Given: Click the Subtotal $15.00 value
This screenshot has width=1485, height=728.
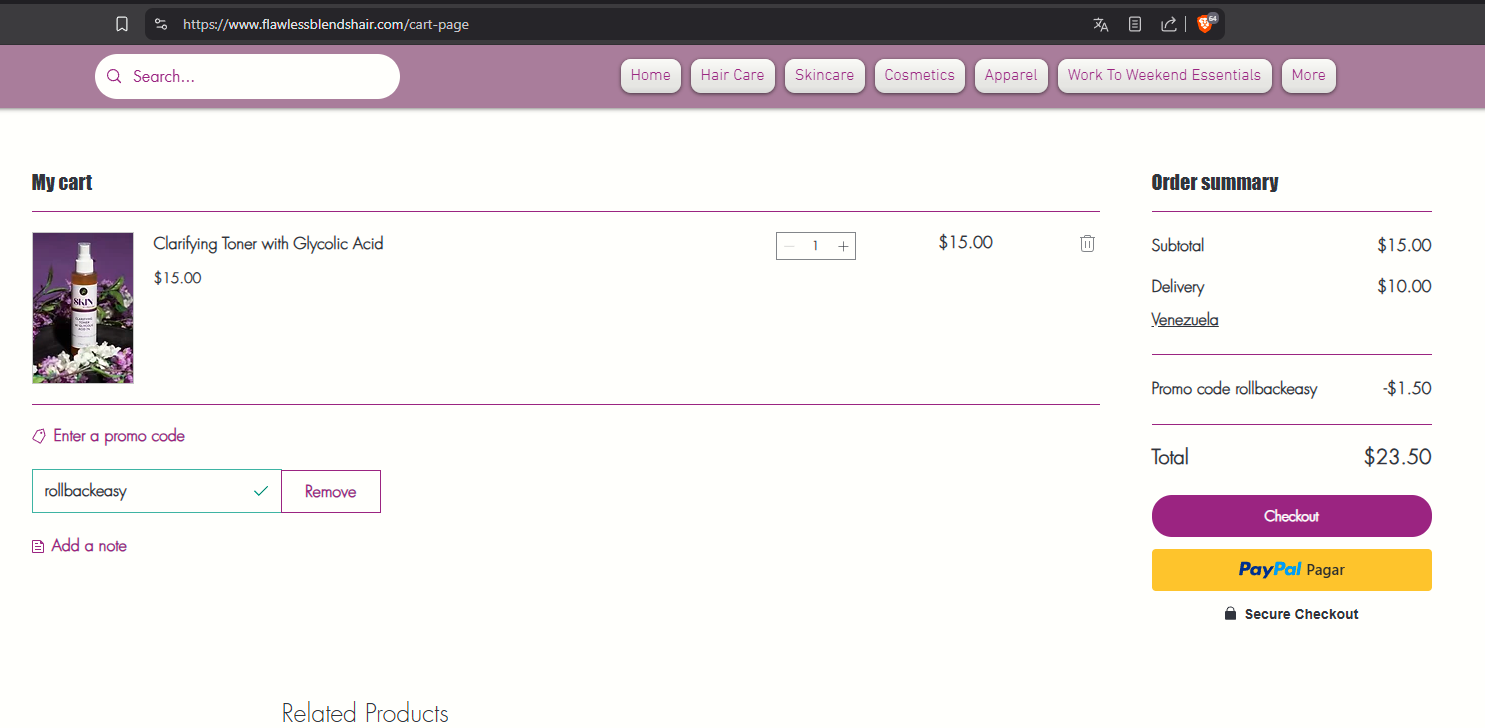Looking at the screenshot, I should (1404, 245).
